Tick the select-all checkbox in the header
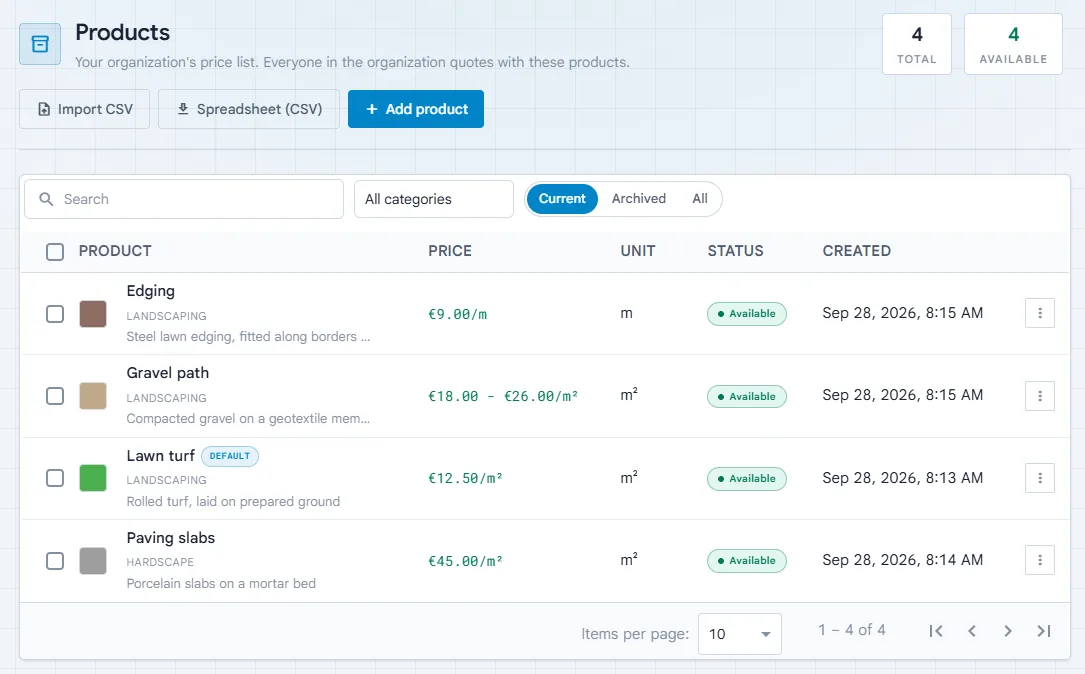 [x=55, y=252]
